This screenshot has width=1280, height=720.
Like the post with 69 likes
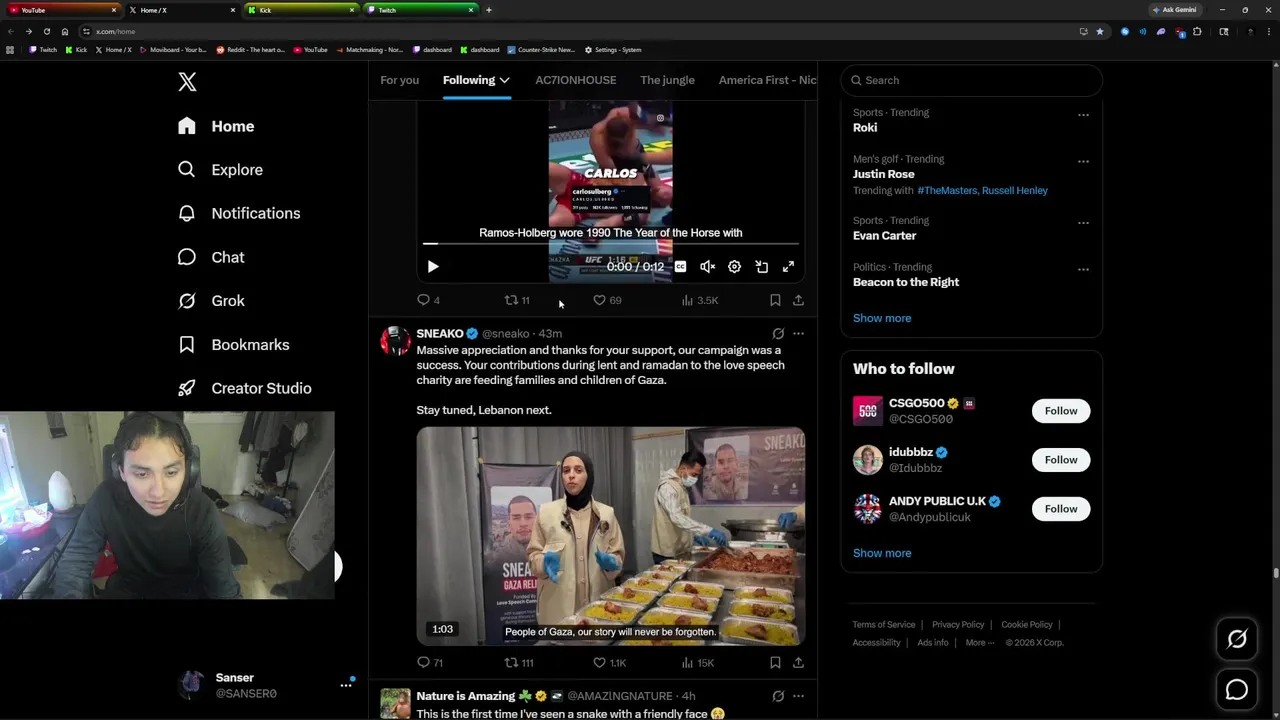point(607,300)
